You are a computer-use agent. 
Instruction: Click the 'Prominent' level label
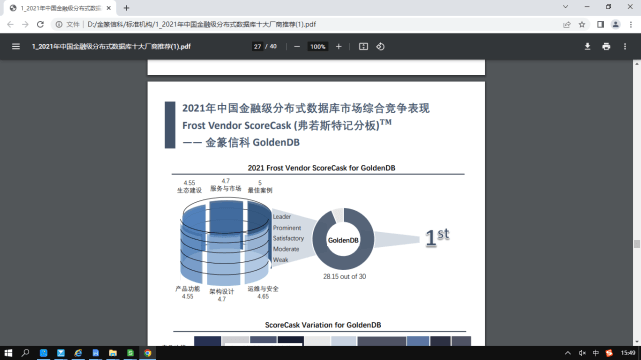[x=287, y=228]
